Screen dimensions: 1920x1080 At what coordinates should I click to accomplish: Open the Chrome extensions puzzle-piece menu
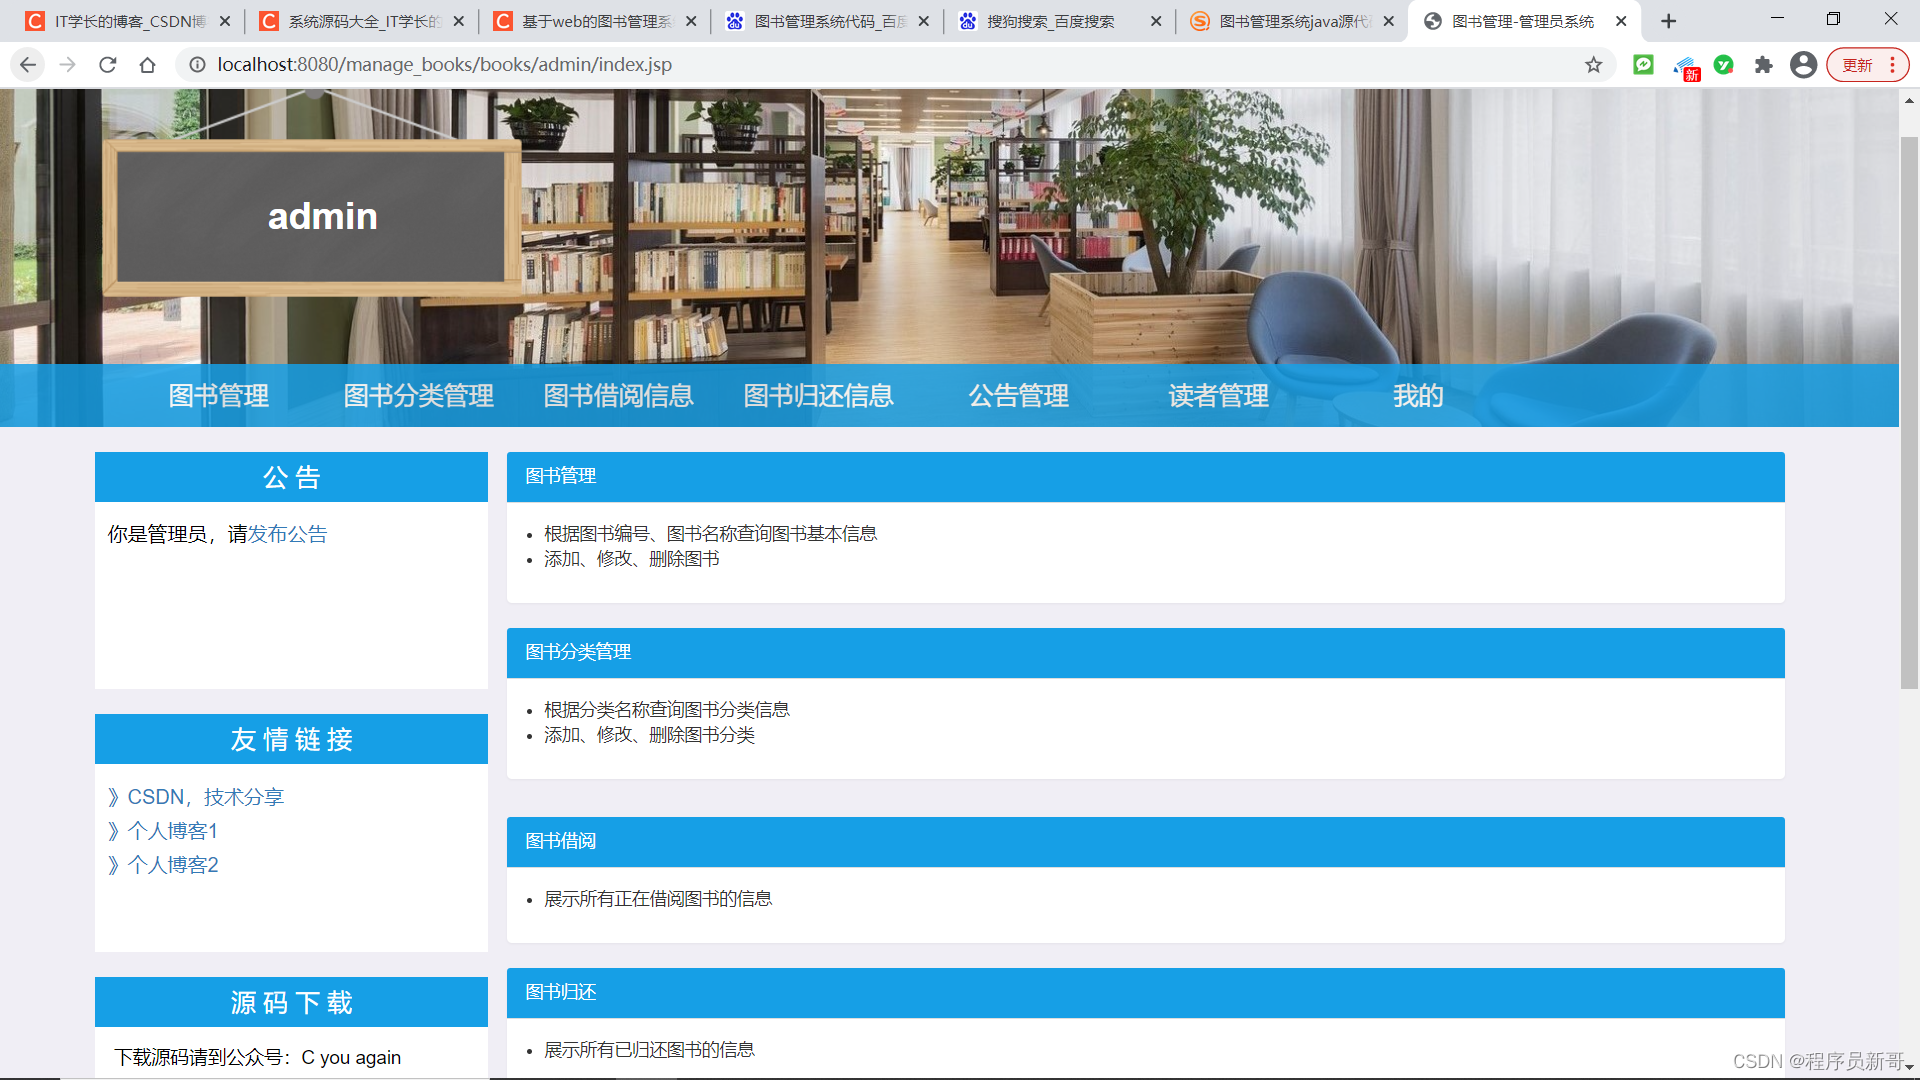pyautogui.click(x=1764, y=64)
